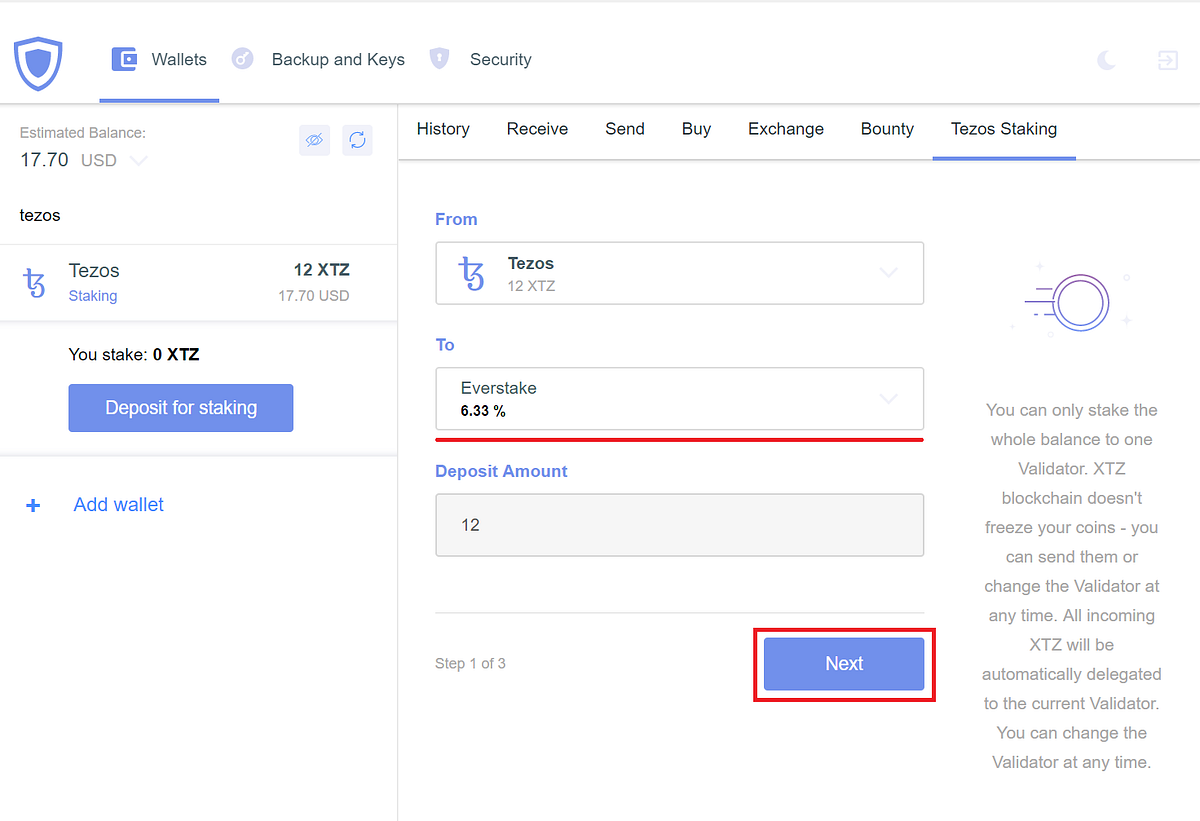Click the Deposit Amount field

tap(679, 525)
